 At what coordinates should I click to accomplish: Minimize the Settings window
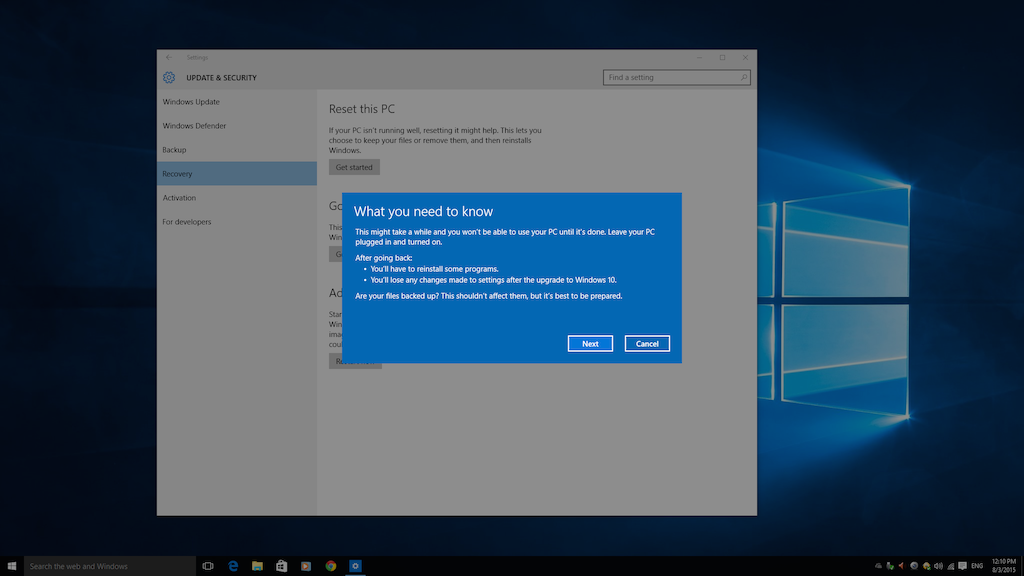click(699, 57)
